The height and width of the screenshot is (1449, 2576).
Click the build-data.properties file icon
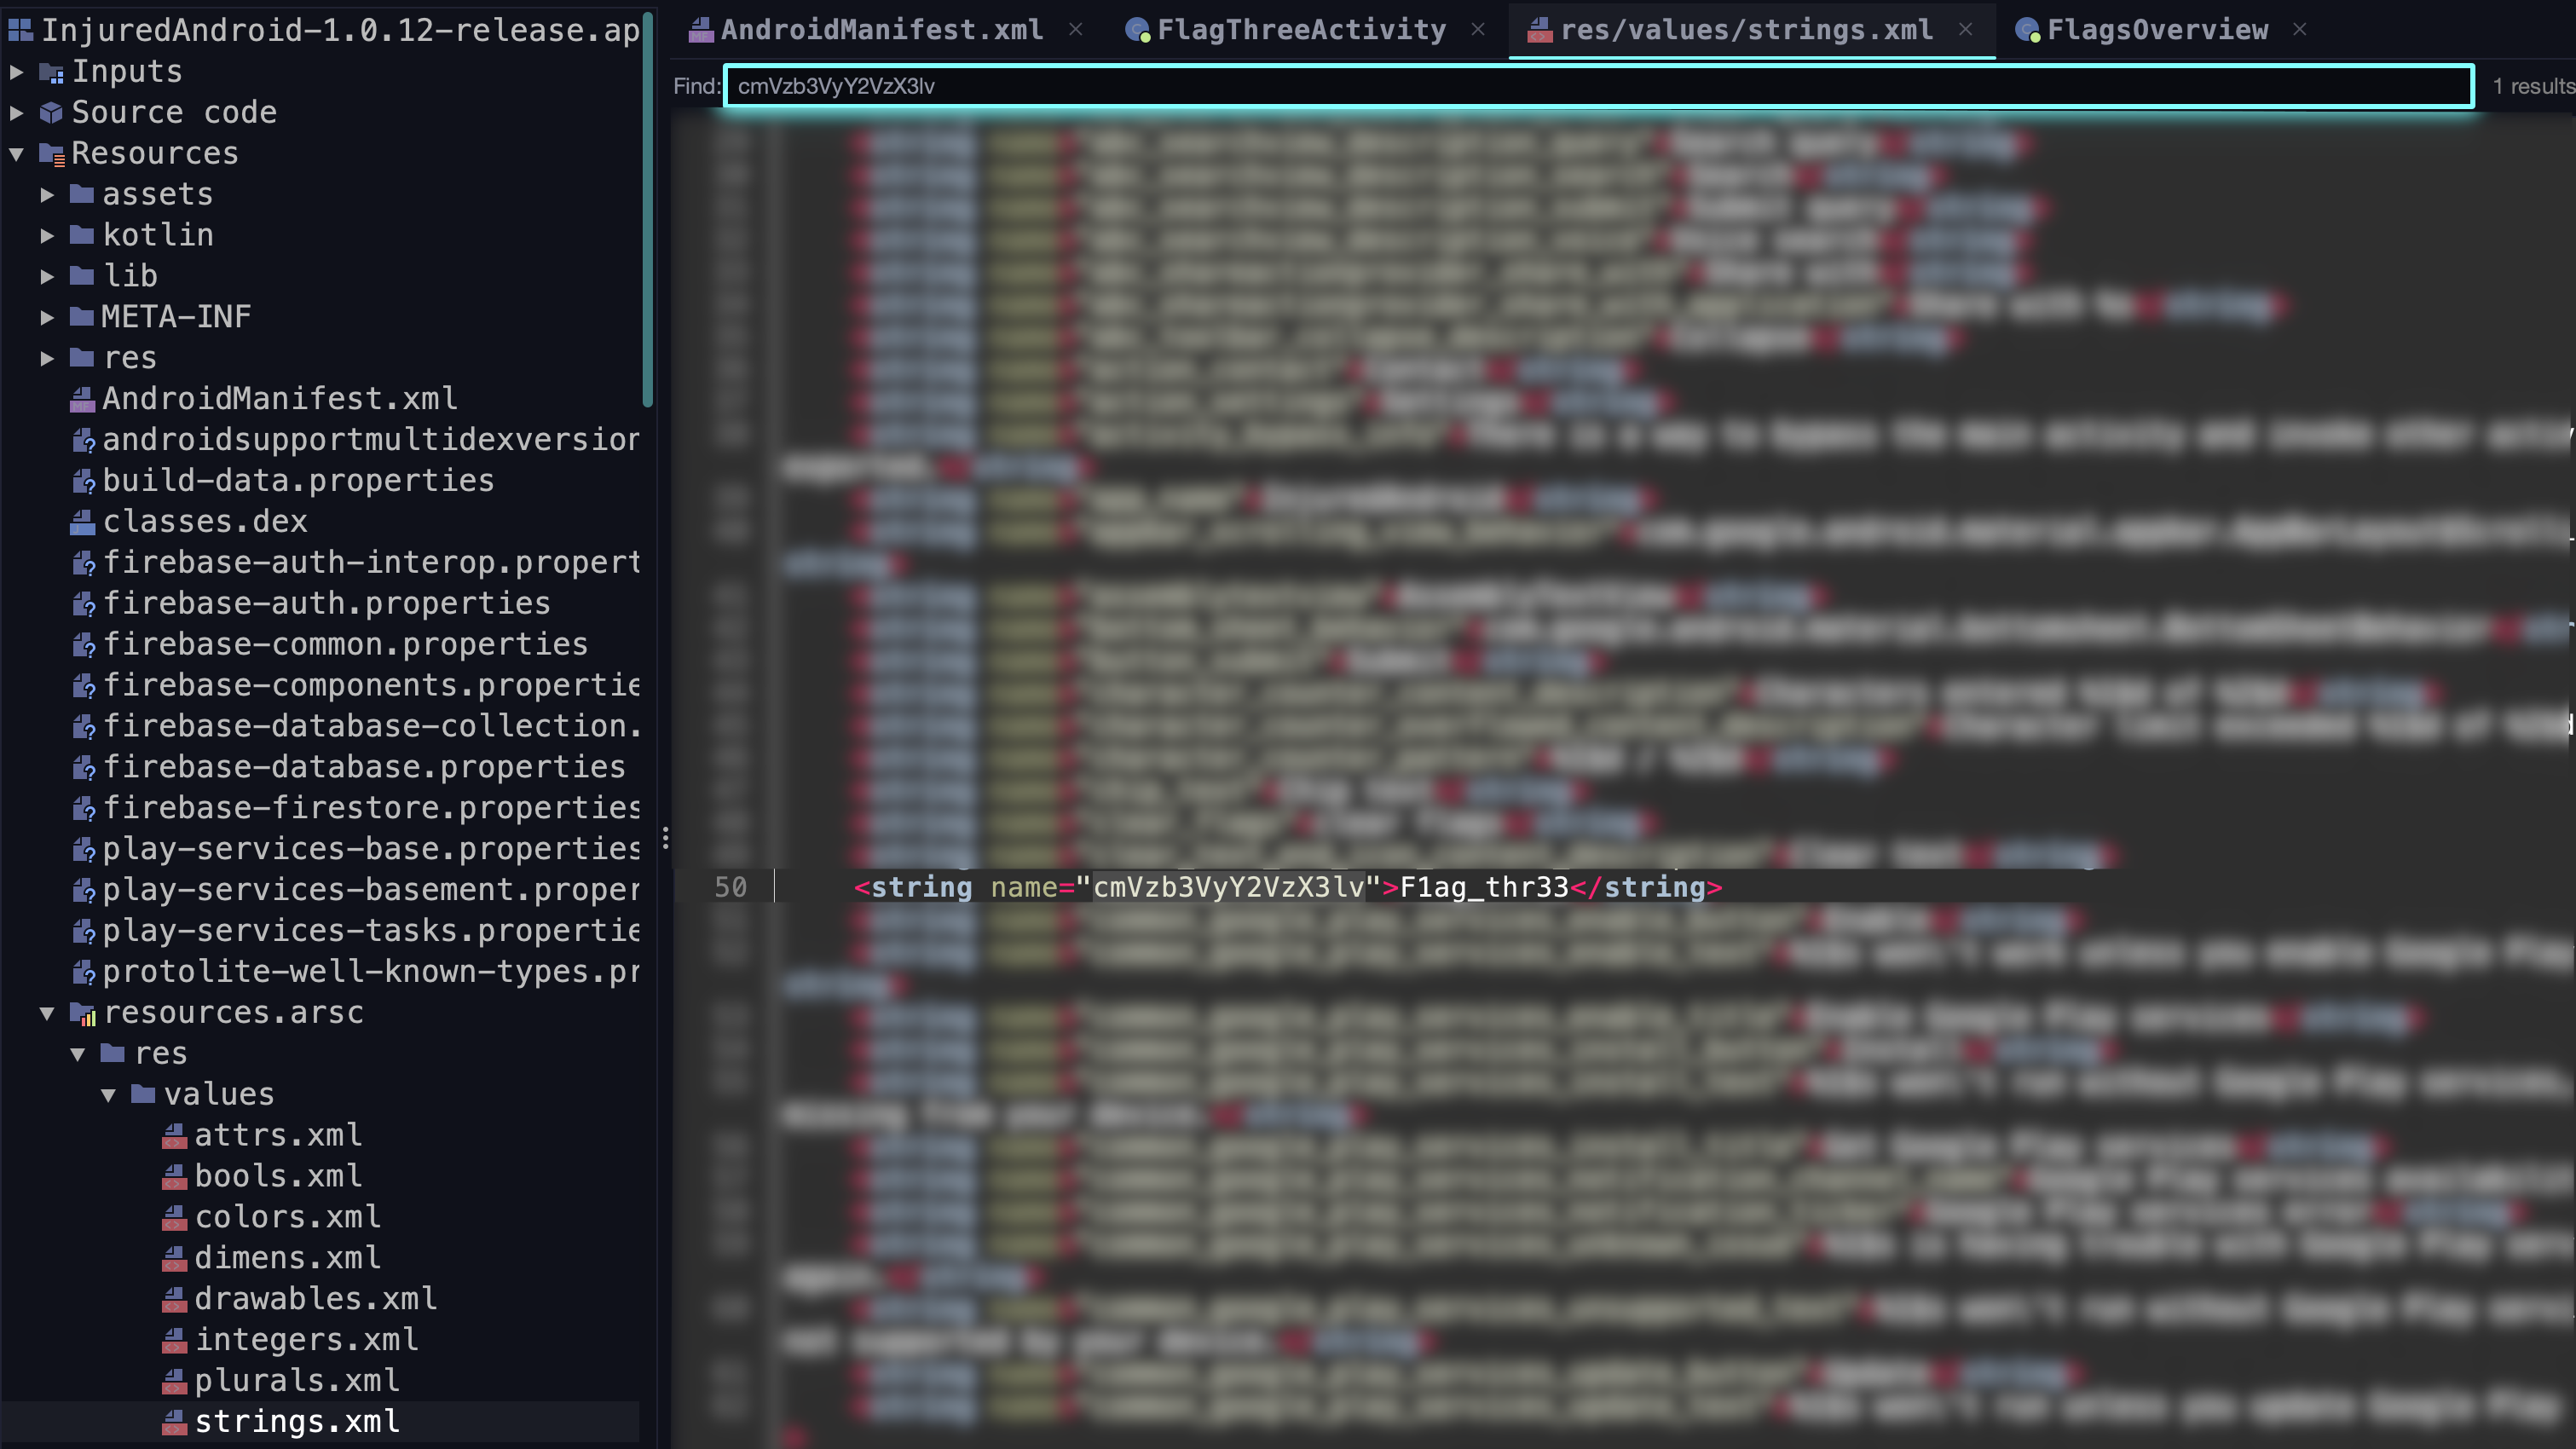pos(84,481)
